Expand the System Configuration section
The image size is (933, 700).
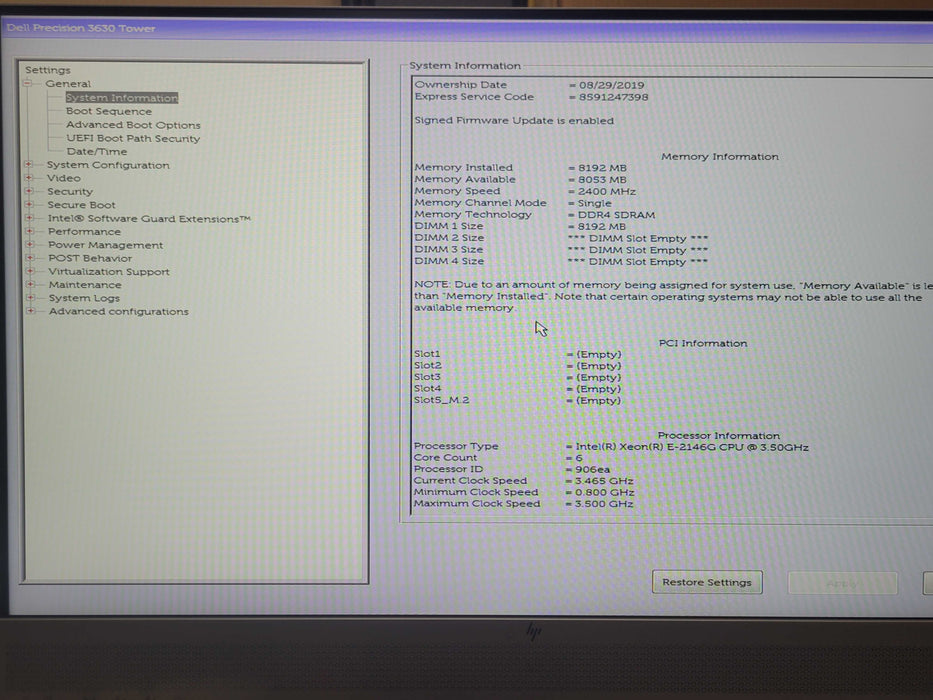[x=31, y=165]
